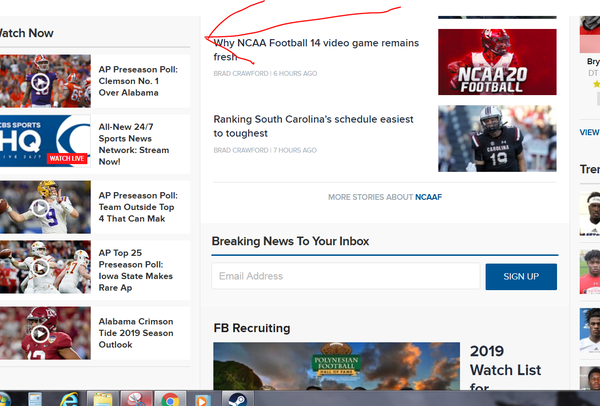Open Internet Explorer from the taskbar
This screenshot has height=406, width=600.
coord(69,399)
